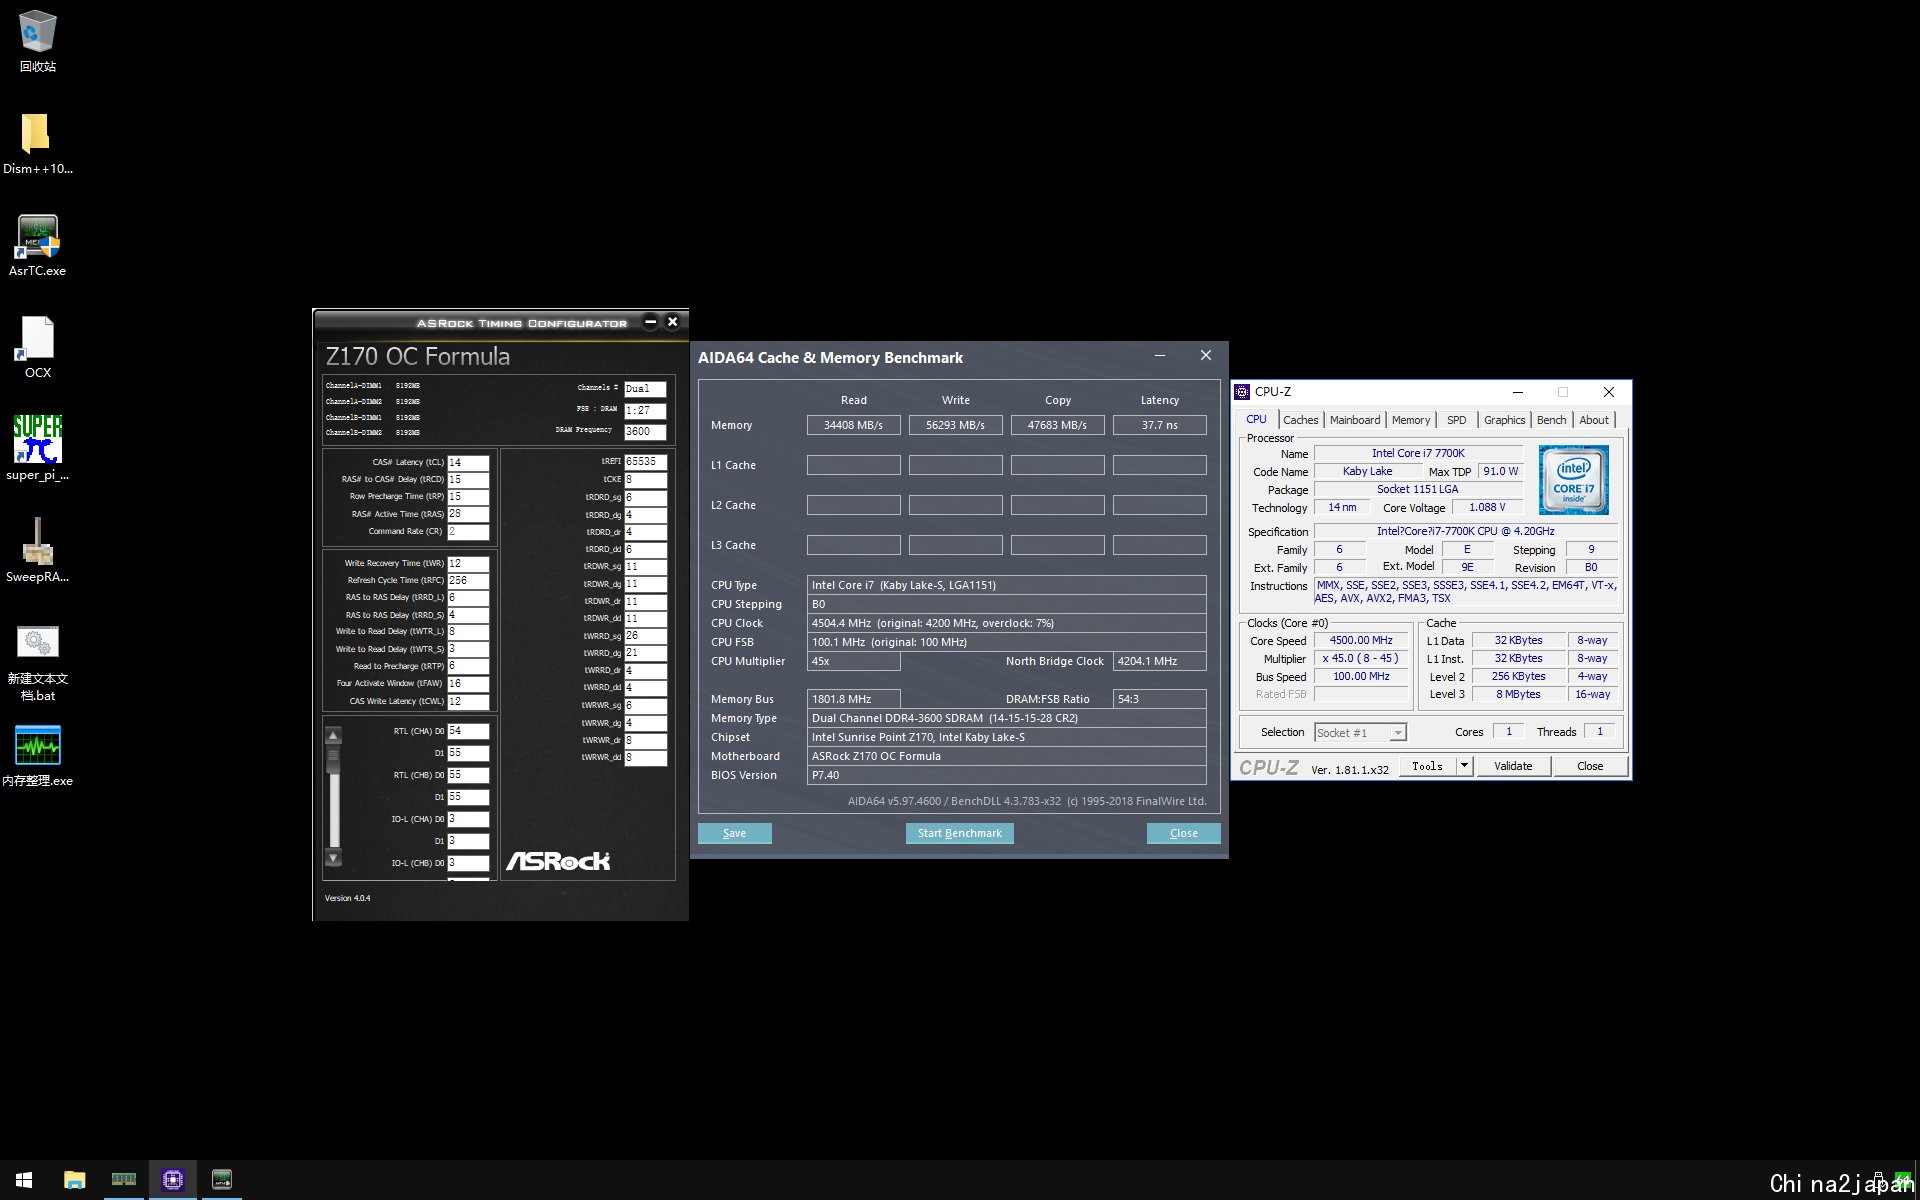Click the Memory Latency result 37.7 ns

[1159, 425]
